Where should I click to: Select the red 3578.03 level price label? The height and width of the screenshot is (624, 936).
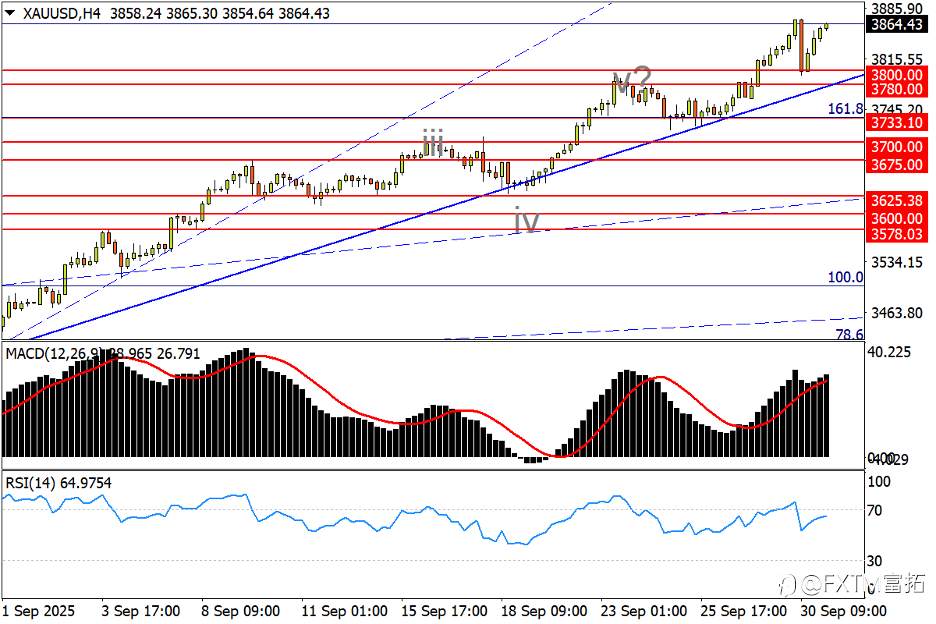pos(897,233)
